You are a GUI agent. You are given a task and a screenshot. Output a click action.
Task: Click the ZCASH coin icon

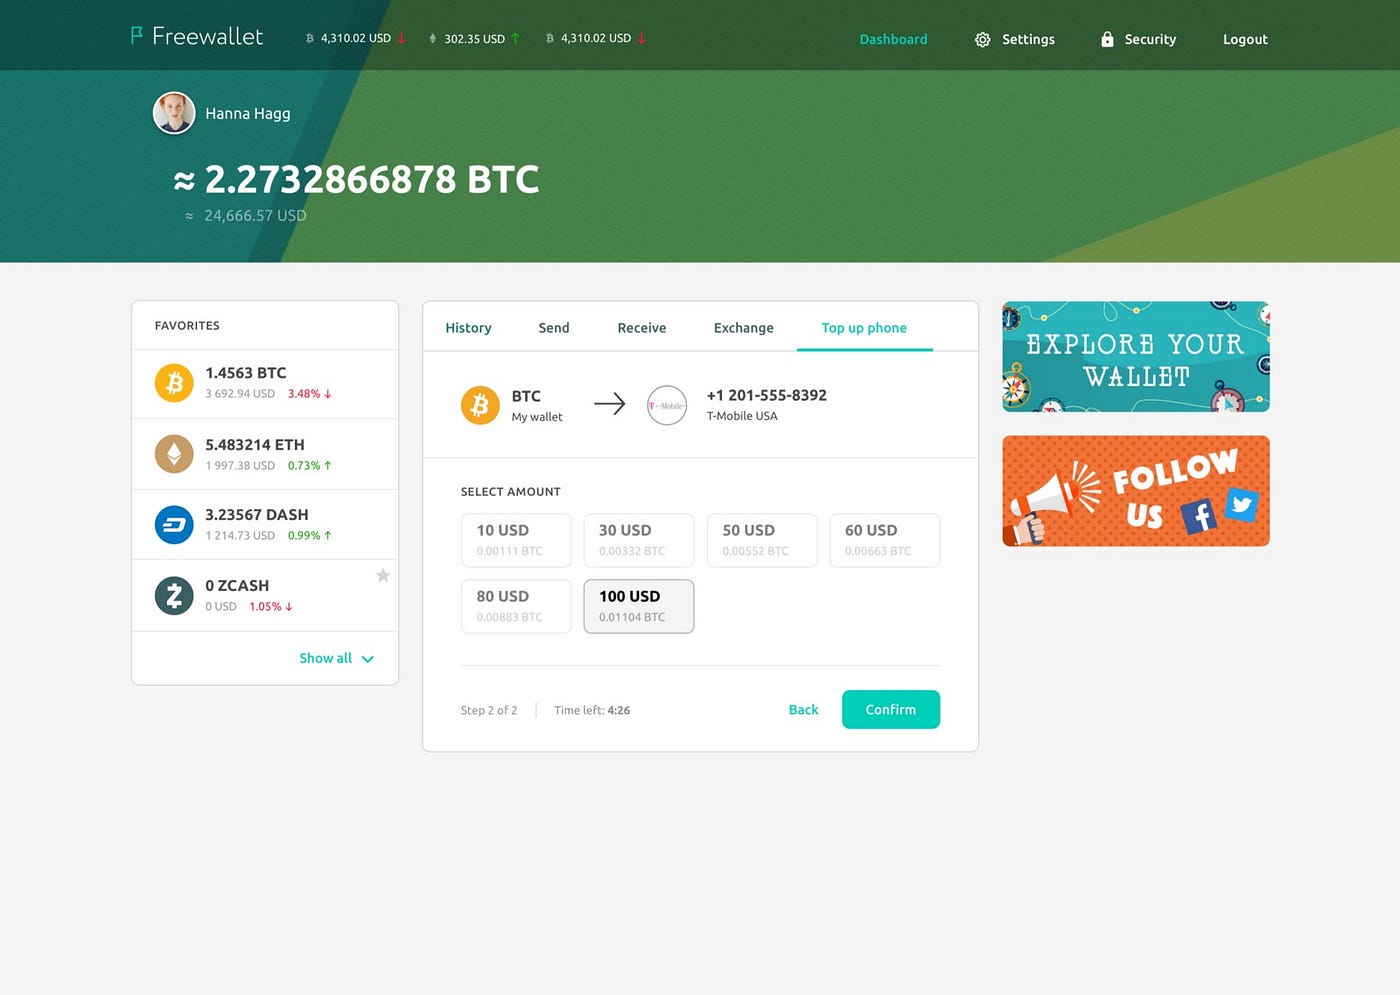tap(174, 594)
